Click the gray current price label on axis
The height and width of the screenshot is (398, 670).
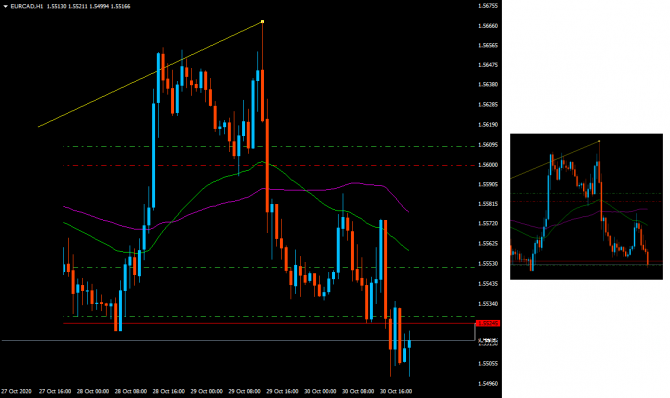[x=488, y=341]
